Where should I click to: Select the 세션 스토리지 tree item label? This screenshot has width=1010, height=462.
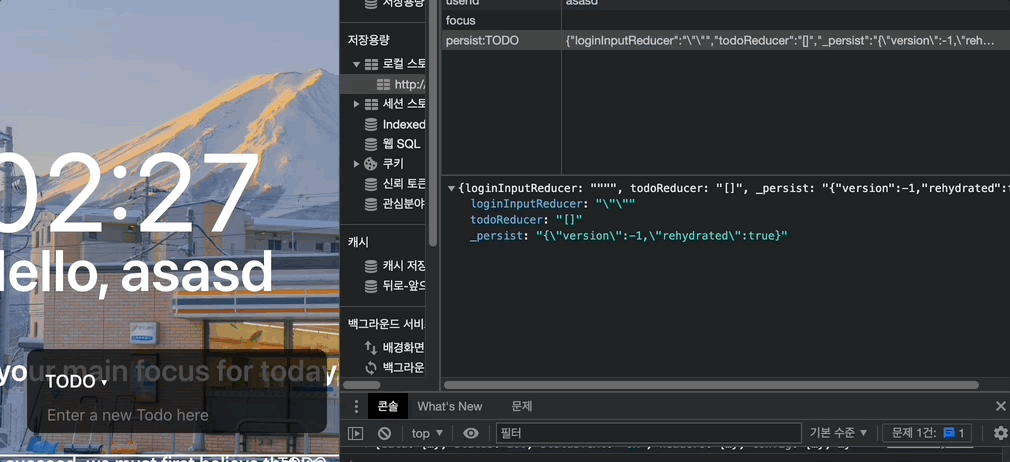[404, 104]
